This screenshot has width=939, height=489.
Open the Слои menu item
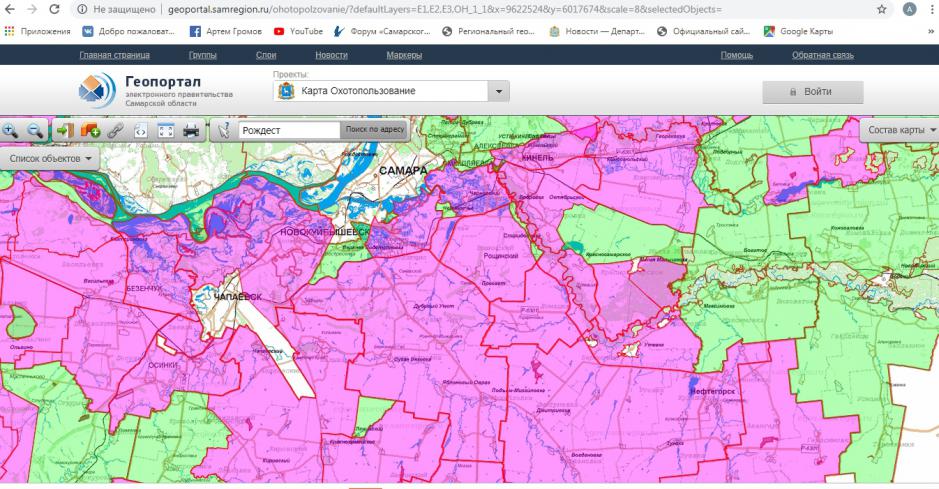click(266, 55)
